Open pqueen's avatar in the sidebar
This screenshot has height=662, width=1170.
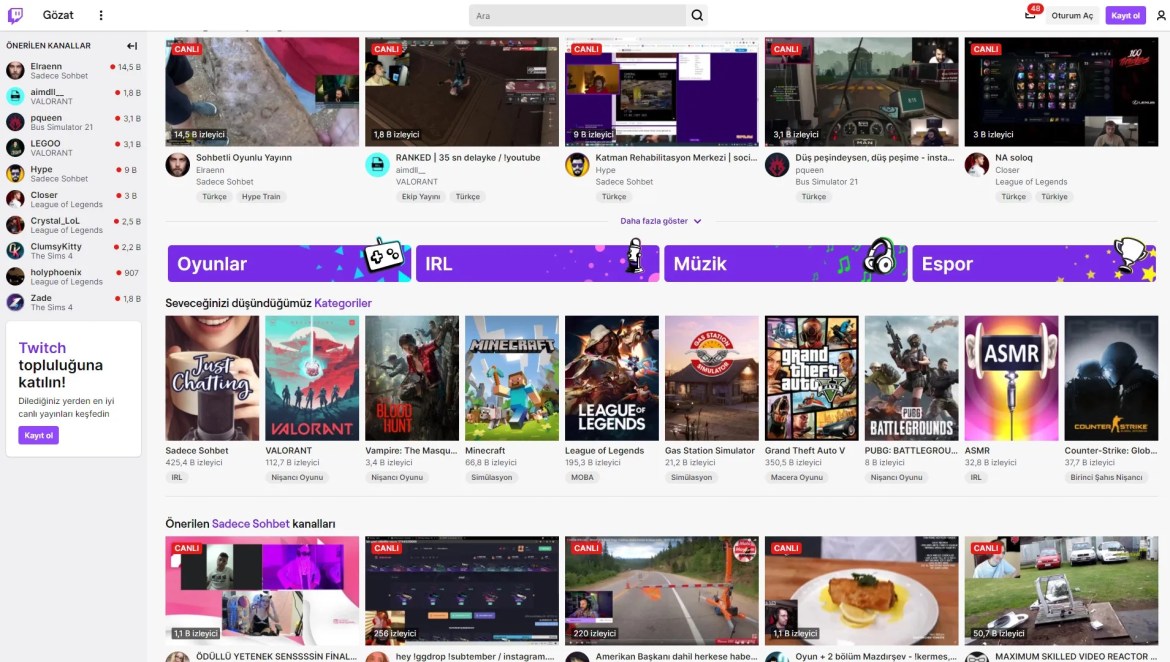click(x=15, y=122)
